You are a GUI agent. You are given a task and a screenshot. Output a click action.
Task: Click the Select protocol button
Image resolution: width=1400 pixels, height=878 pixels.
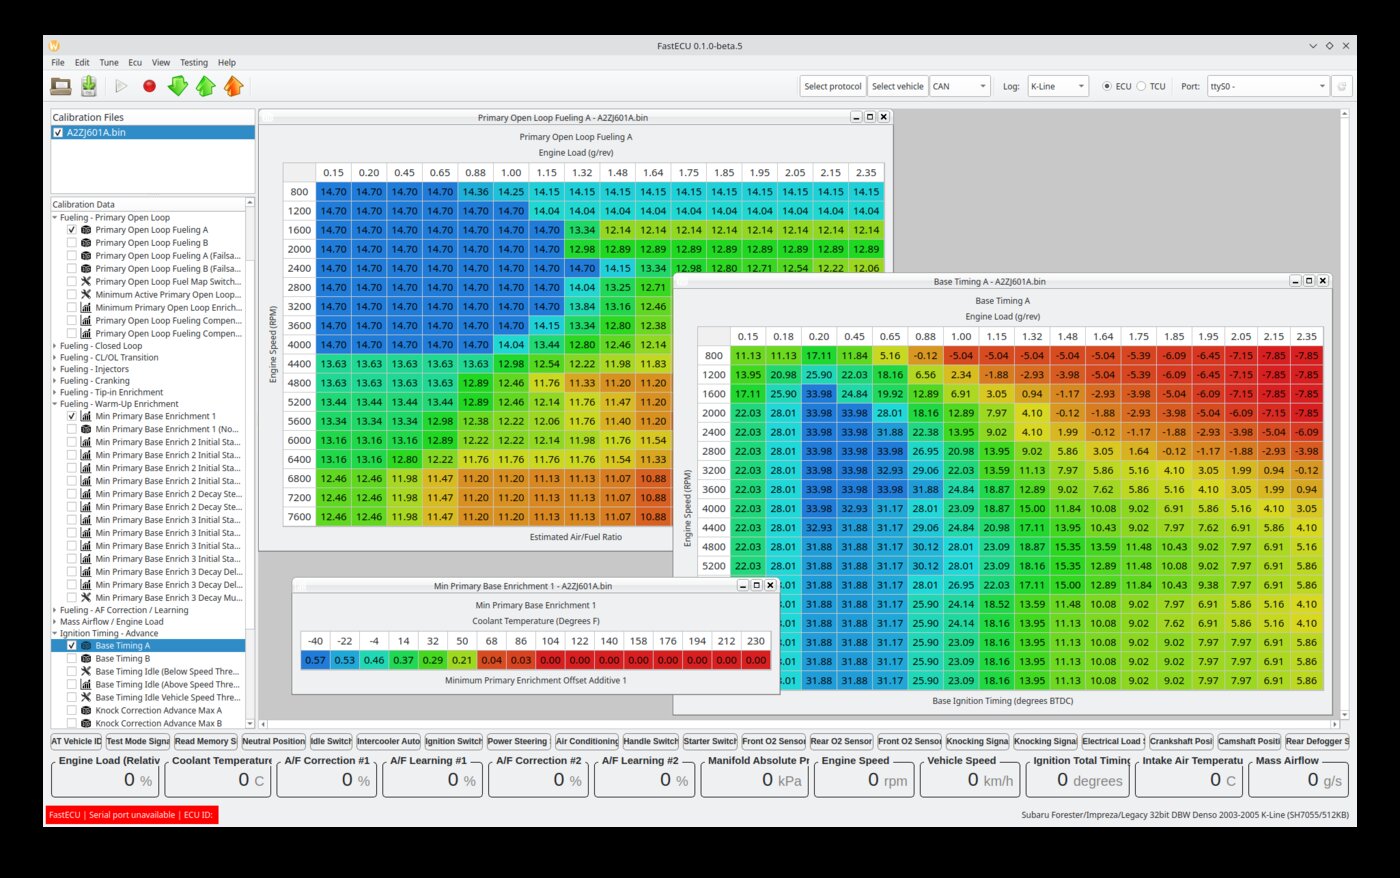pos(832,86)
